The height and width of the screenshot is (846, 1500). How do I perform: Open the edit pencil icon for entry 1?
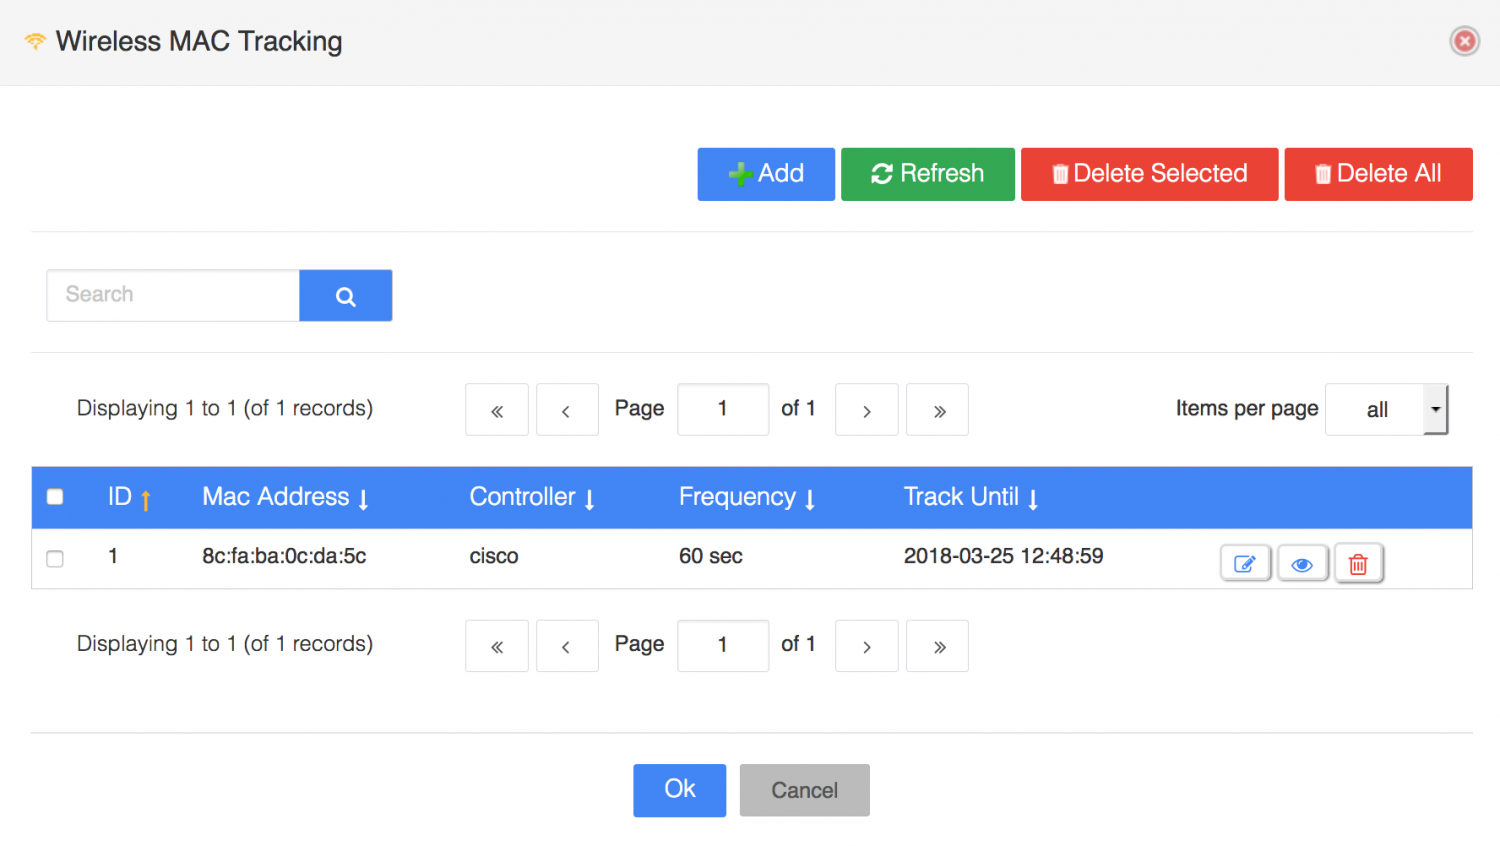pos(1245,563)
